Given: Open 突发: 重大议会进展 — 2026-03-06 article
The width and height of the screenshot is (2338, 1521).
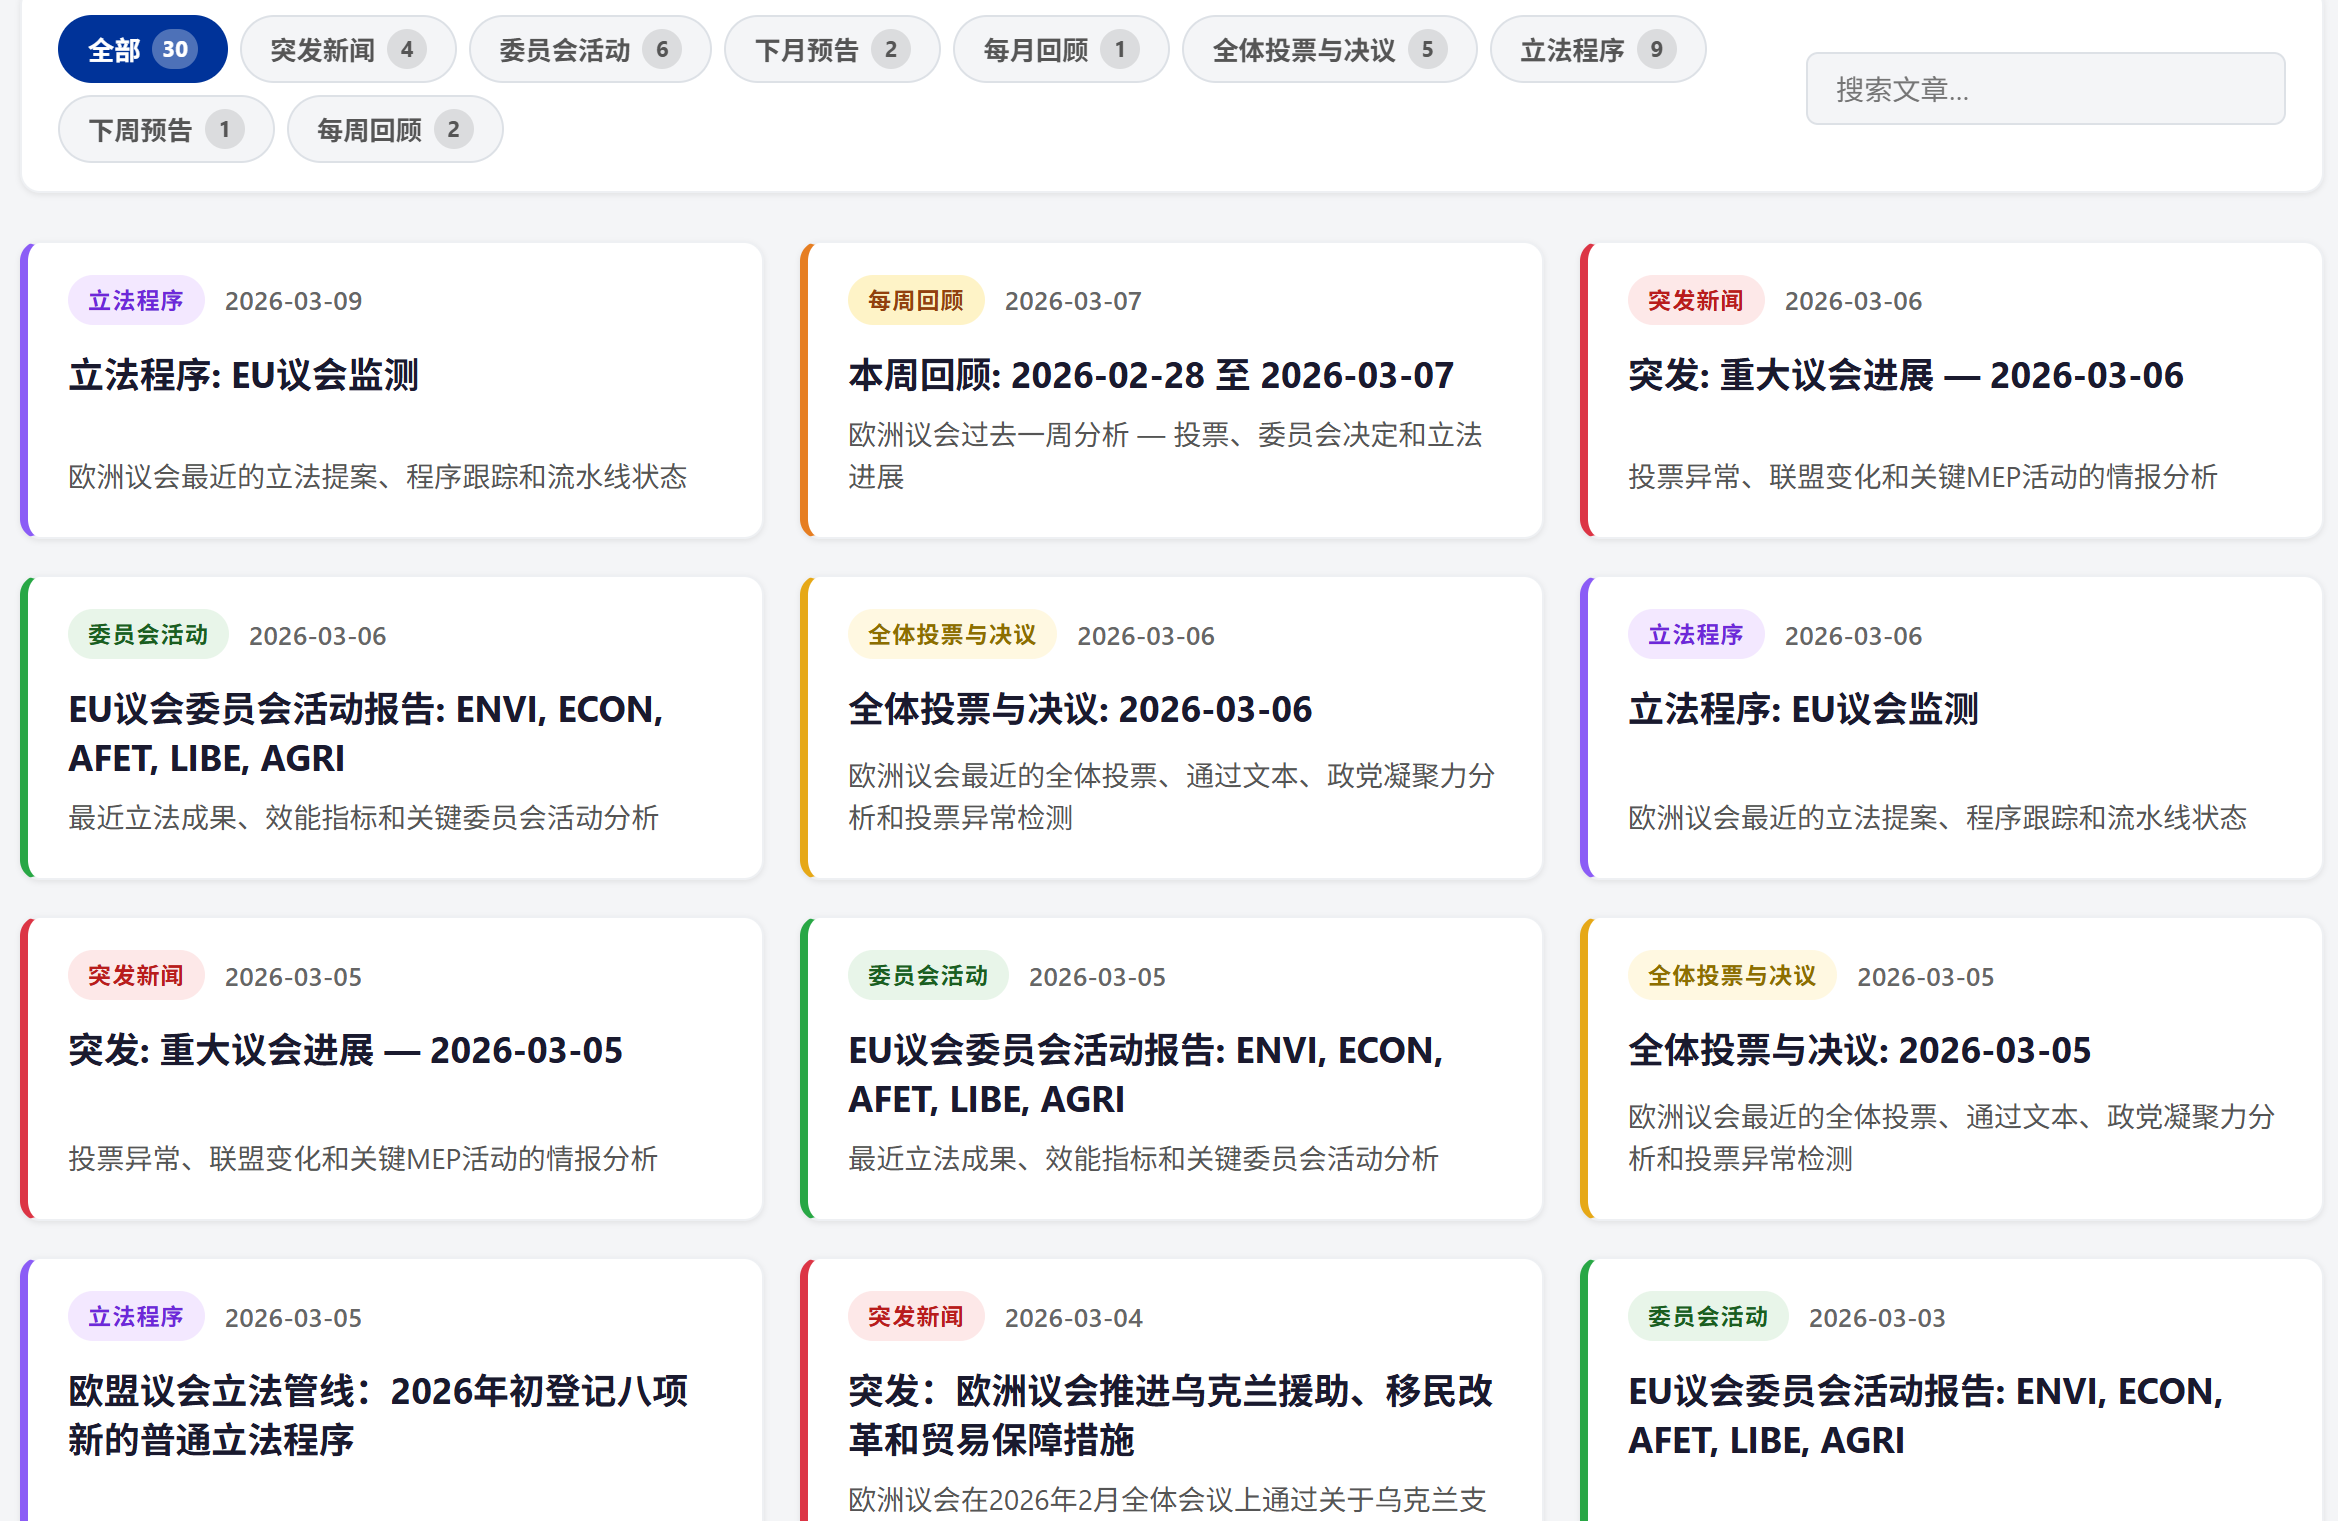Looking at the screenshot, I should click(x=1905, y=375).
